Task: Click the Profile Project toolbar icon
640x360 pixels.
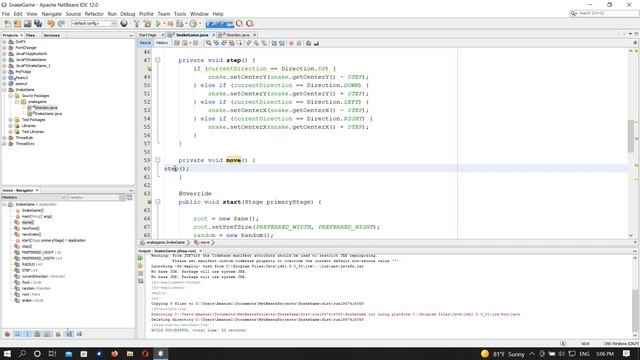Action: 194,24
